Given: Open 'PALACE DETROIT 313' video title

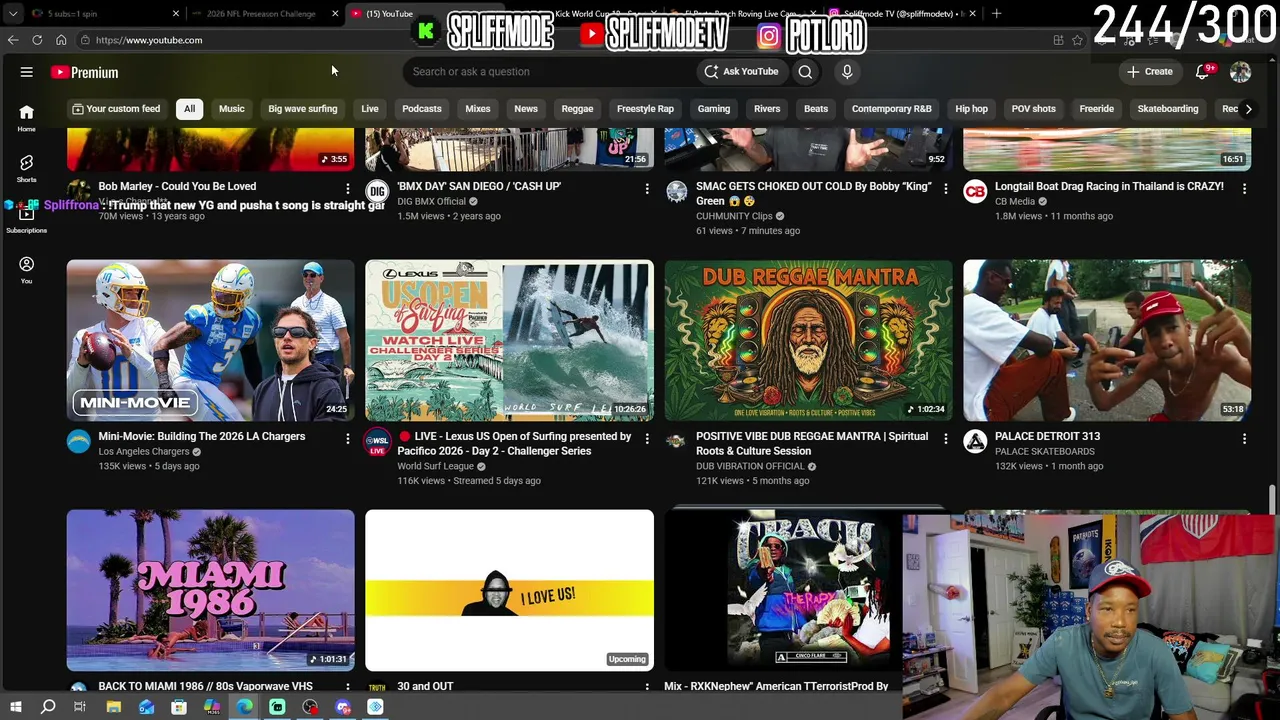Looking at the screenshot, I should pyautogui.click(x=1047, y=437).
